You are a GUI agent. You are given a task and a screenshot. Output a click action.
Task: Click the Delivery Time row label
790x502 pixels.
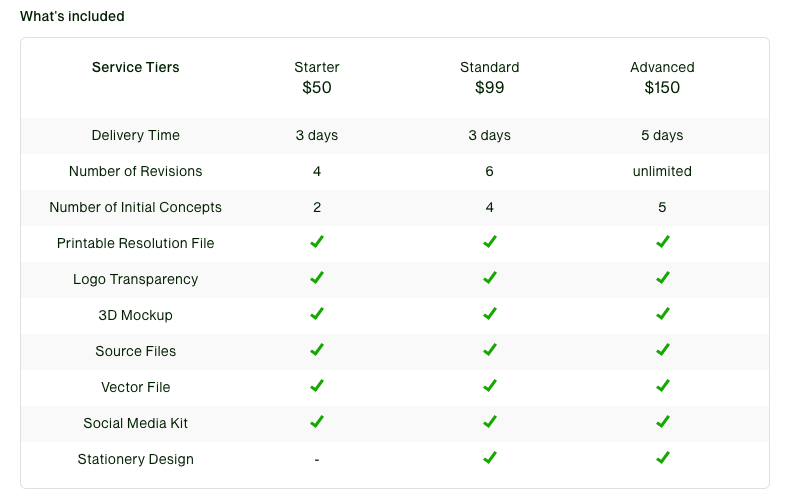click(136, 135)
